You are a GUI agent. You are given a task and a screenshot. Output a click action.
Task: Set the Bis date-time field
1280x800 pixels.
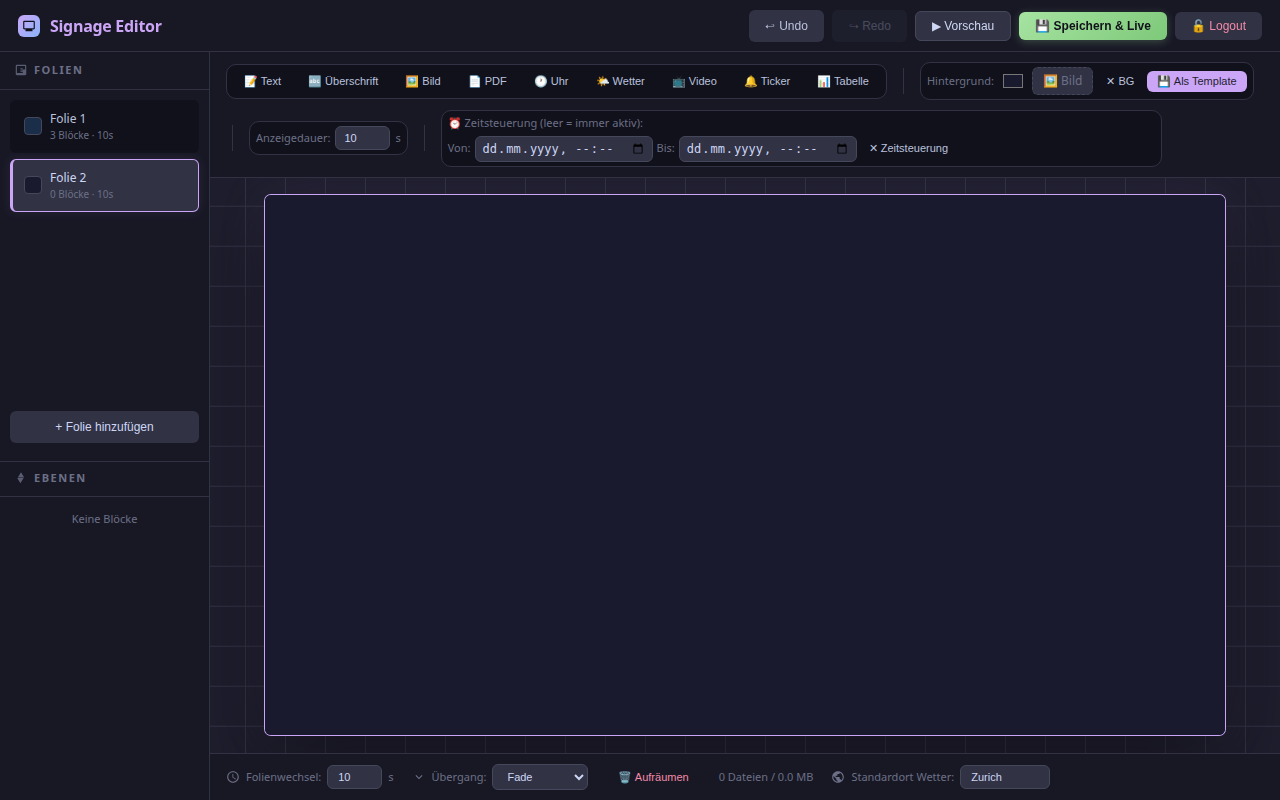click(768, 149)
